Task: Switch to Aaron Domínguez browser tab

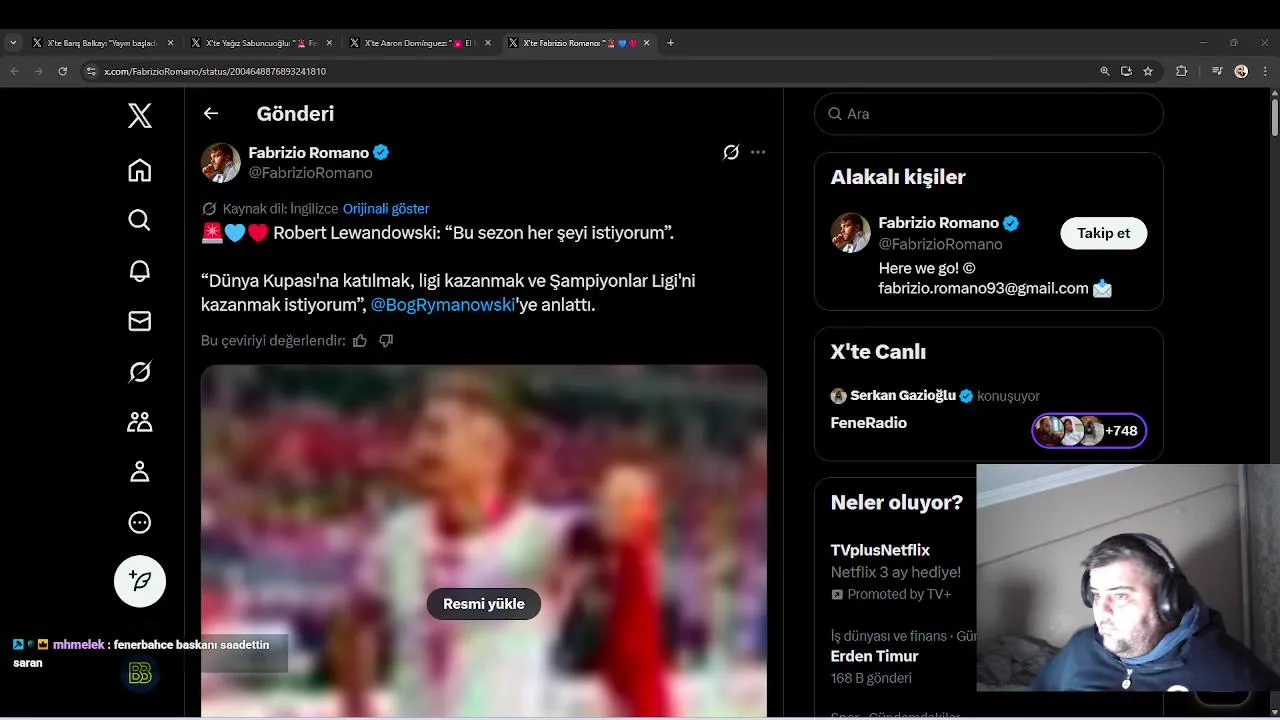Action: [x=420, y=43]
